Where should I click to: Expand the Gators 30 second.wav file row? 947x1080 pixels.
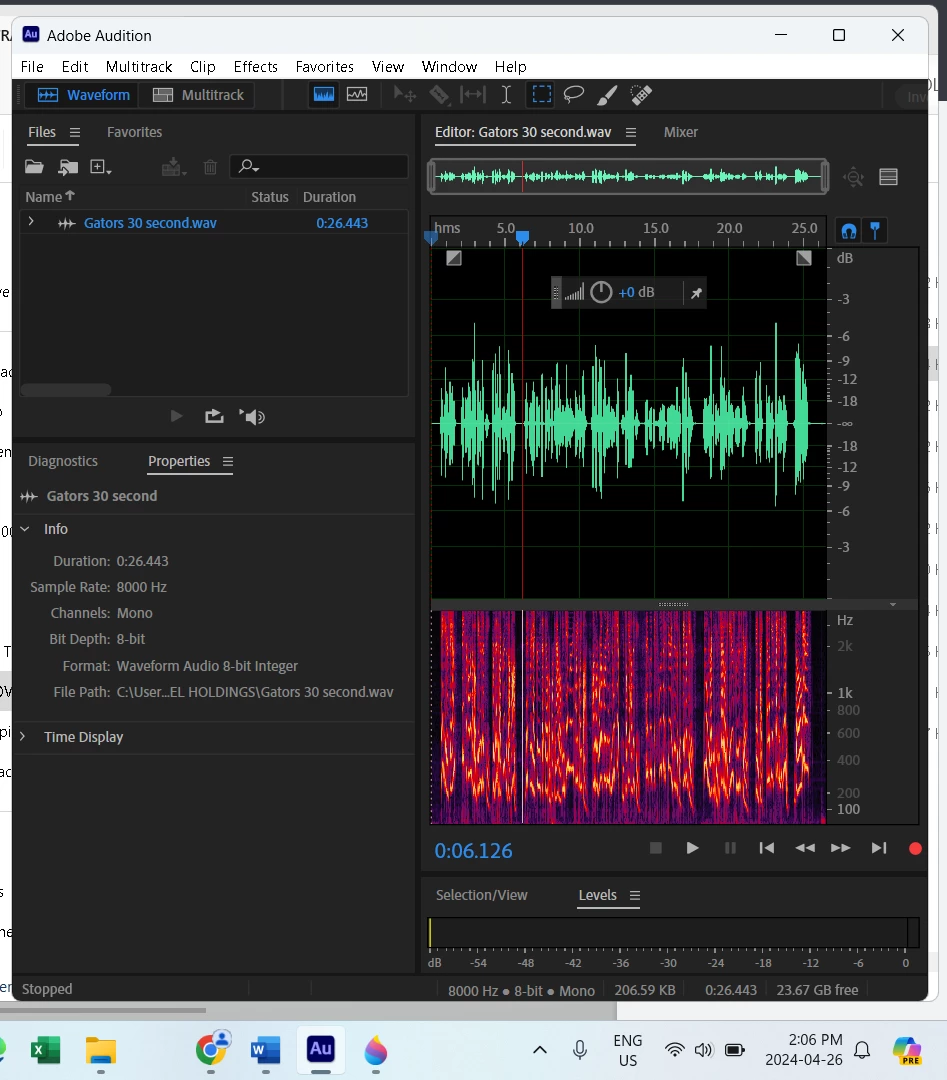(31, 222)
